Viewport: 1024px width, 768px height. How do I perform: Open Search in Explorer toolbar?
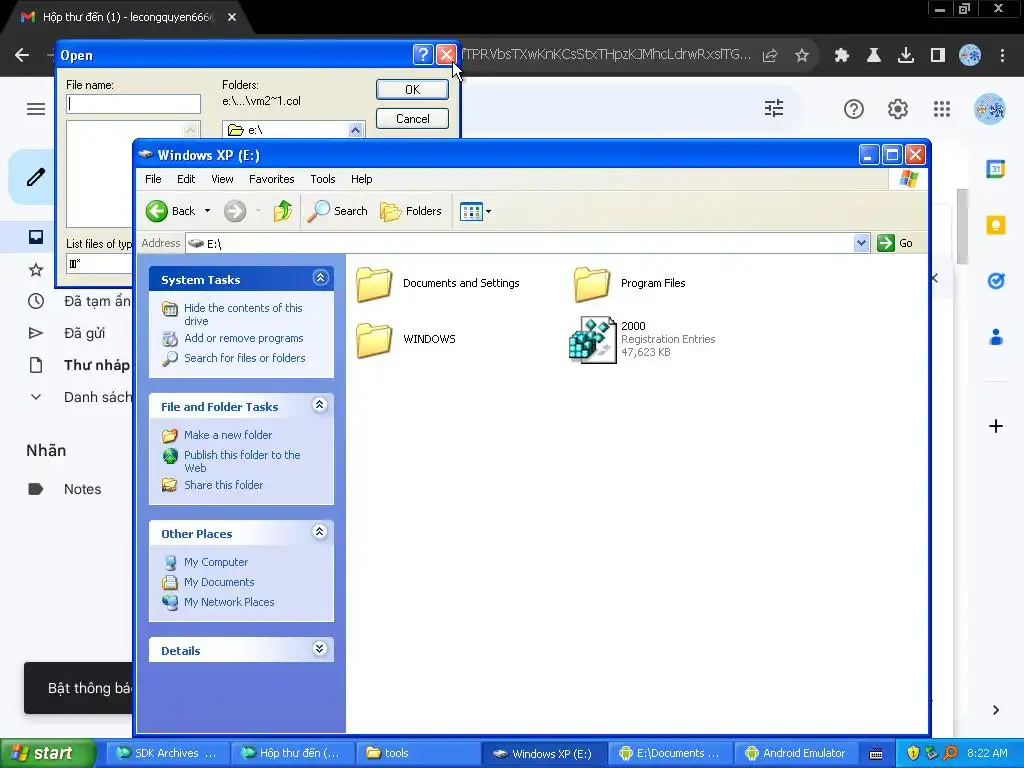pos(338,211)
